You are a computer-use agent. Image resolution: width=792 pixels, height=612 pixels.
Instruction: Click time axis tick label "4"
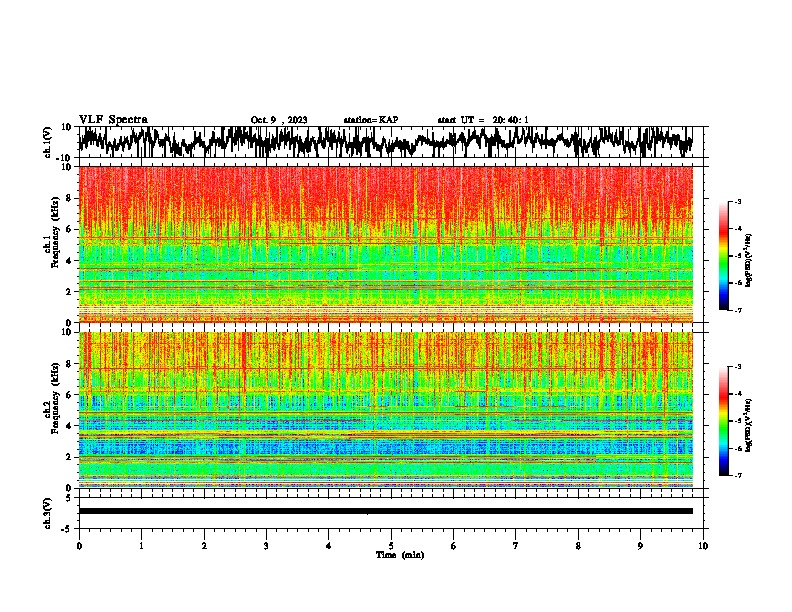[329, 546]
